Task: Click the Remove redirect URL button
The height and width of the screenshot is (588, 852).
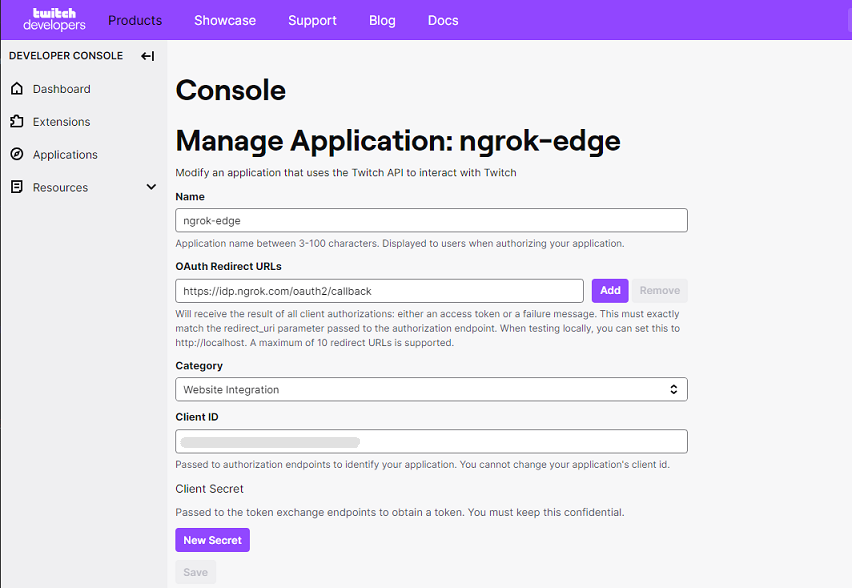Action: (660, 291)
